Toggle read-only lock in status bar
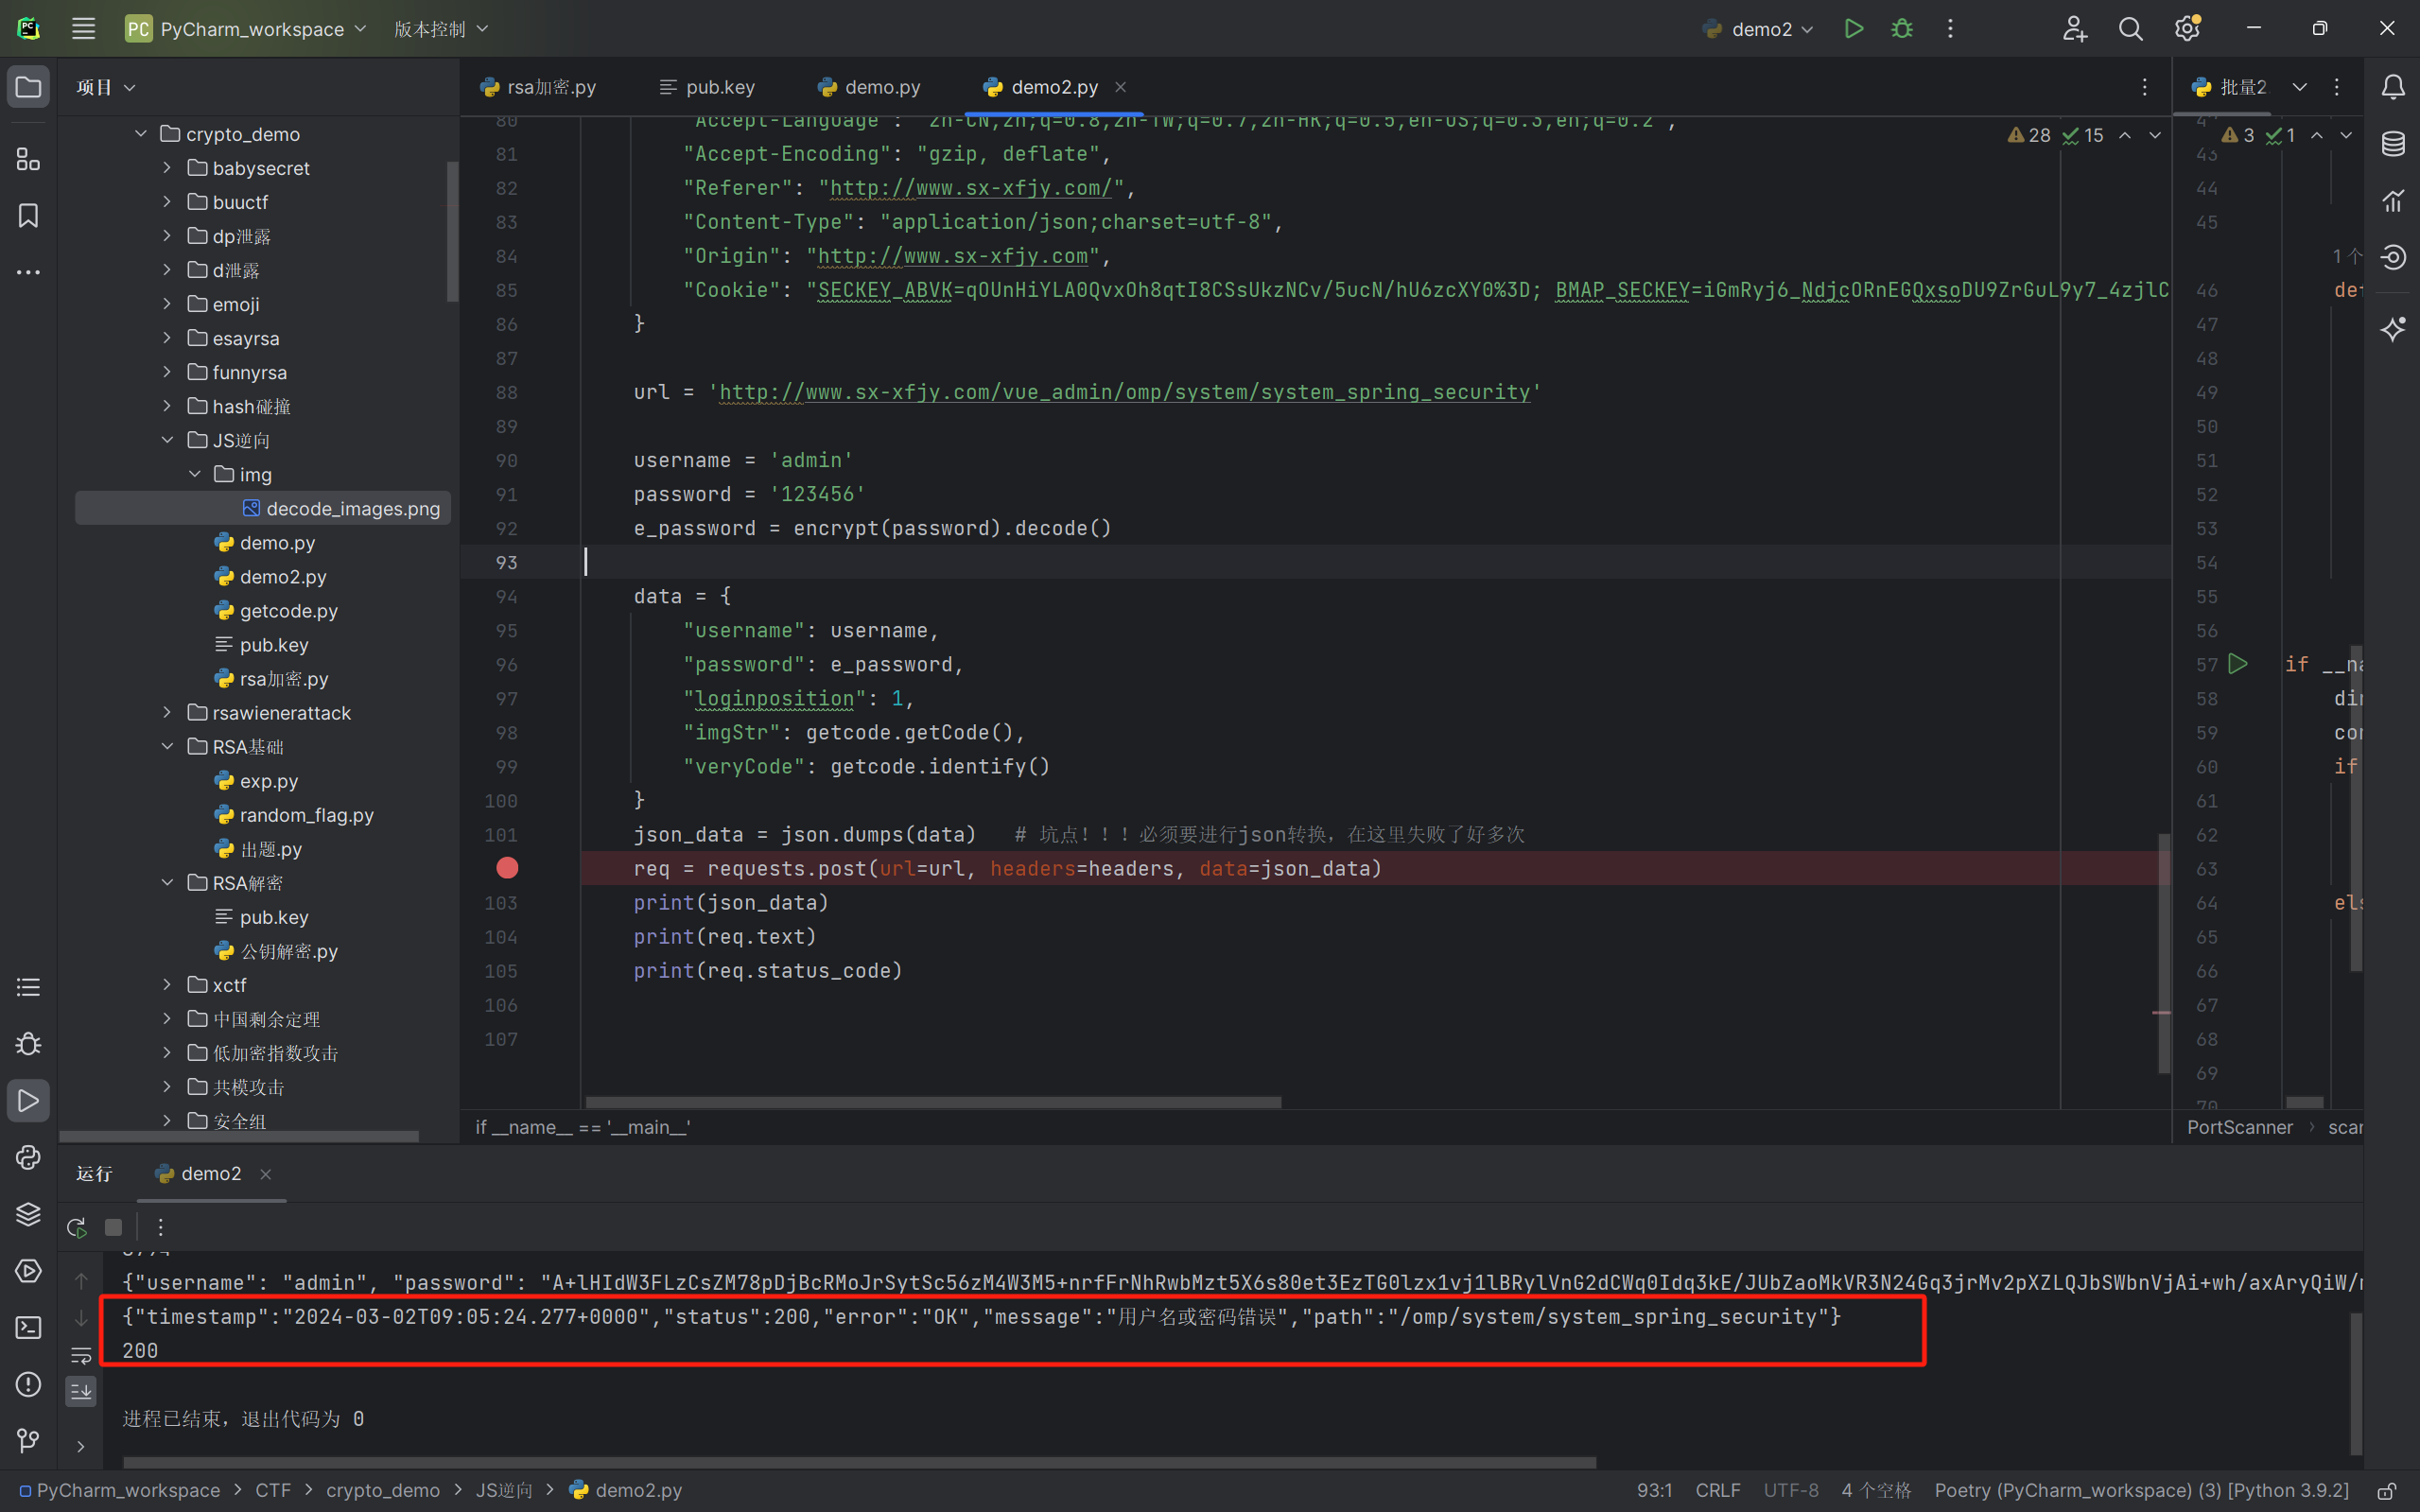 [x=2387, y=1490]
